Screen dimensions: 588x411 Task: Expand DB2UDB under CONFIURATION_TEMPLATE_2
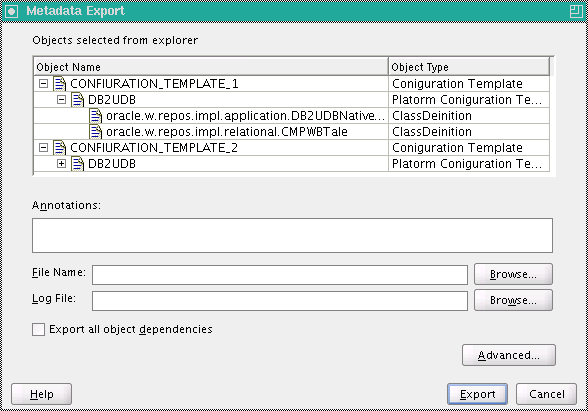point(62,164)
